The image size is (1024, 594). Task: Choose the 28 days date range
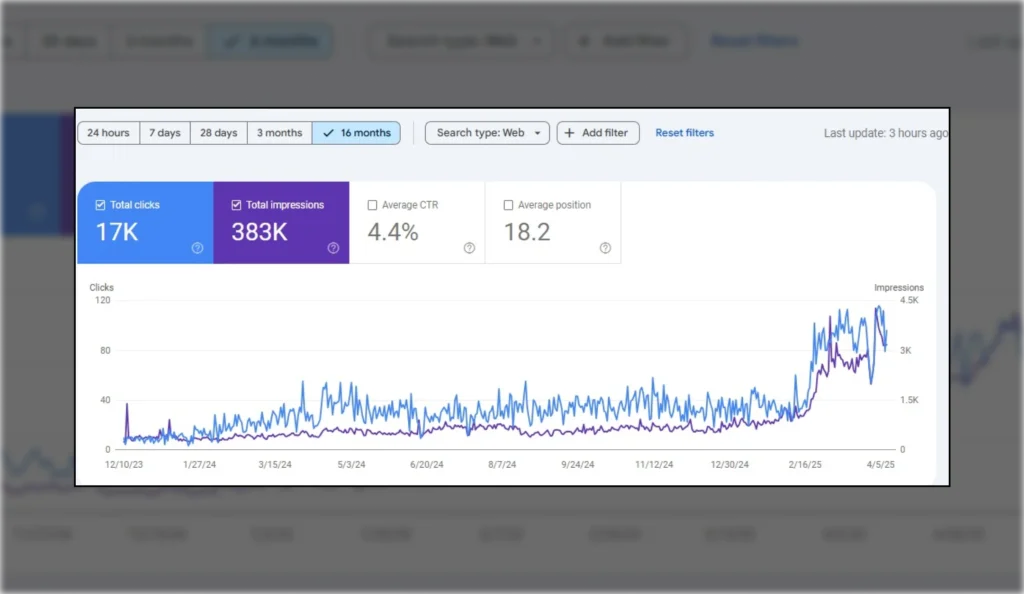(218, 133)
